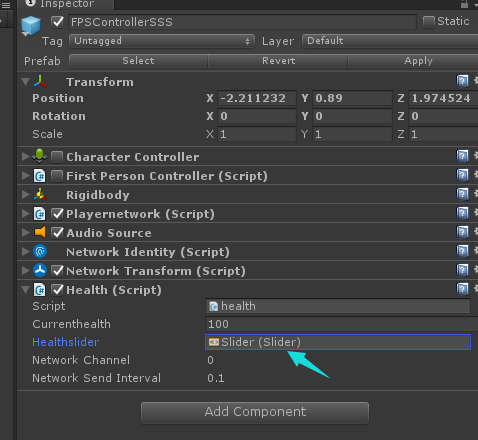Screen dimensions: 478x440
Task: Open help for Network Identity script
Action: 462,251
